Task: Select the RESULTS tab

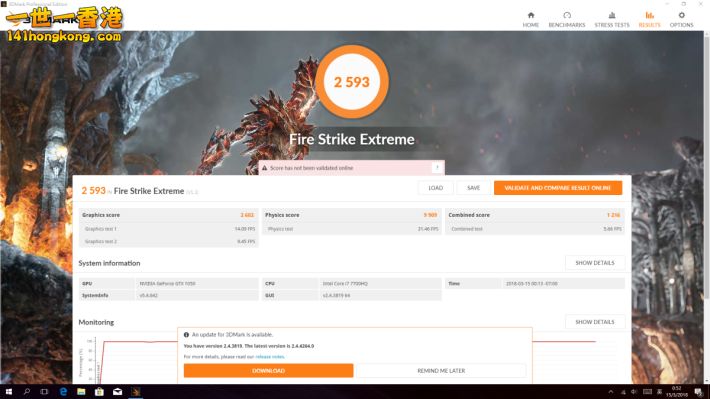Action: click(649, 19)
